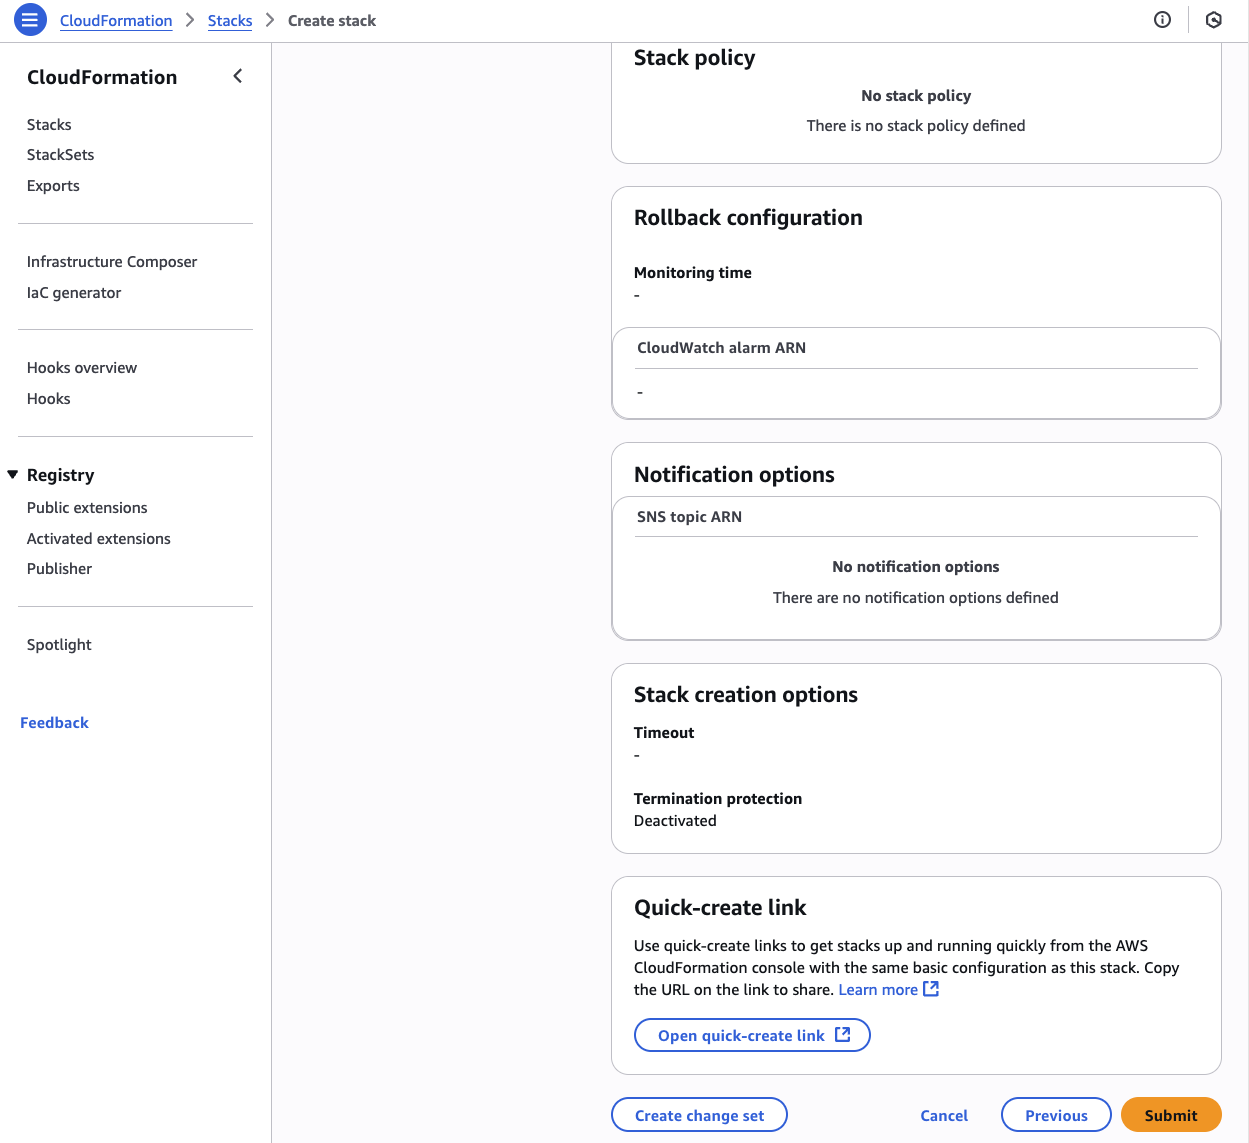Click the Notification options heading
The width and height of the screenshot is (1249, 1143).
(734, 475)
